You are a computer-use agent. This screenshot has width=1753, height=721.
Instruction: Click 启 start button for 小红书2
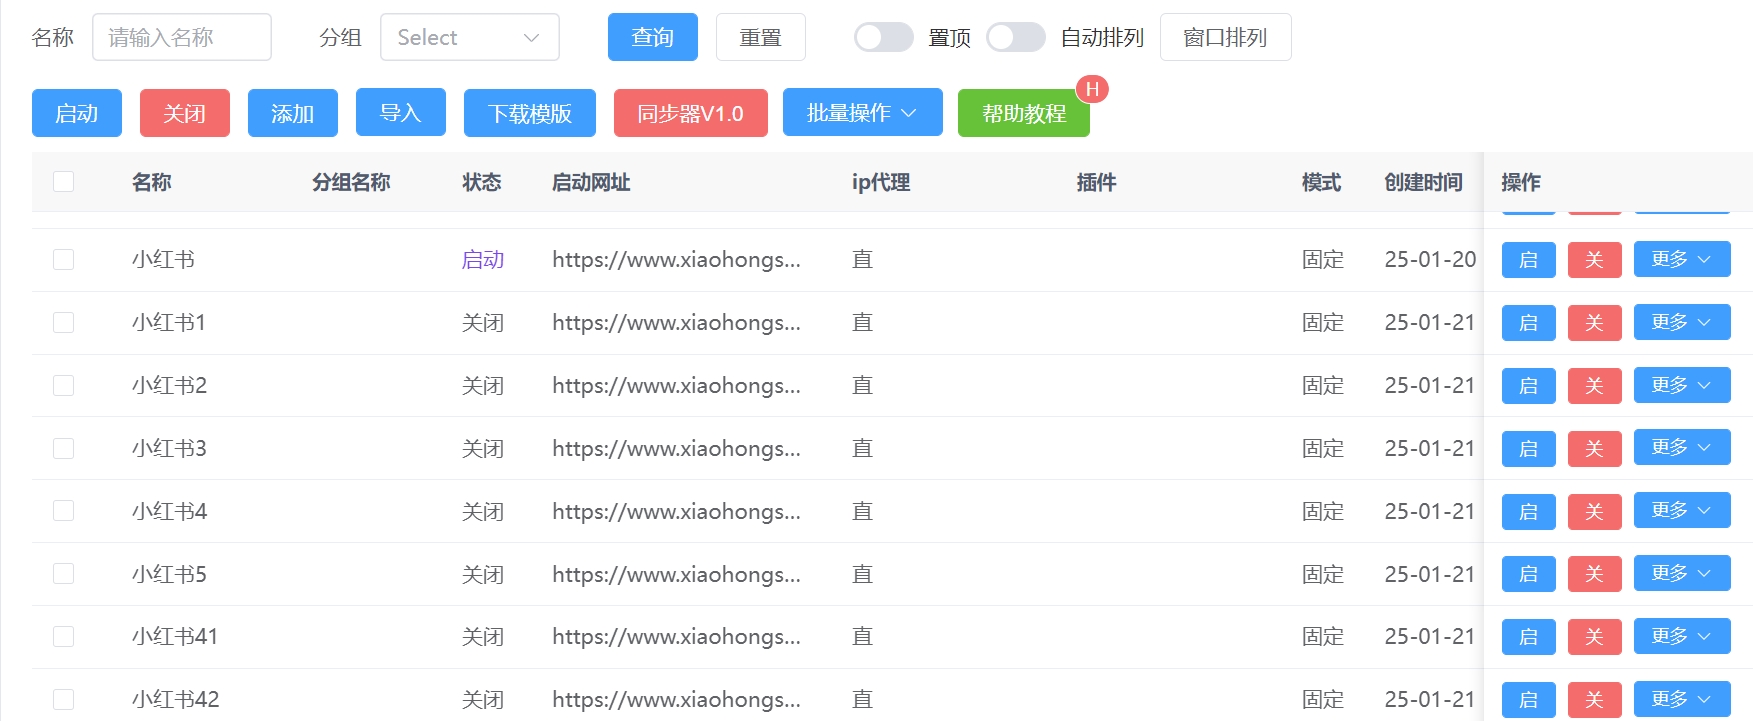[1529, 385]
